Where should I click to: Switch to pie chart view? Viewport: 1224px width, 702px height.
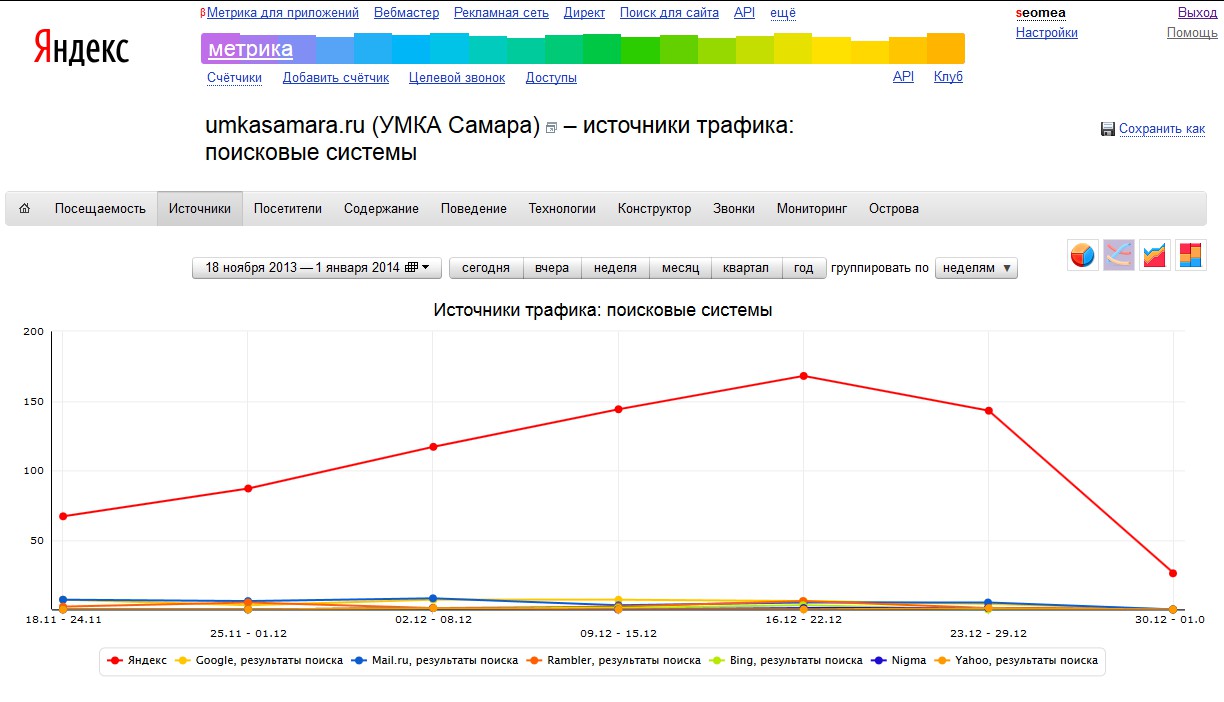click(x=1083, y=255)
